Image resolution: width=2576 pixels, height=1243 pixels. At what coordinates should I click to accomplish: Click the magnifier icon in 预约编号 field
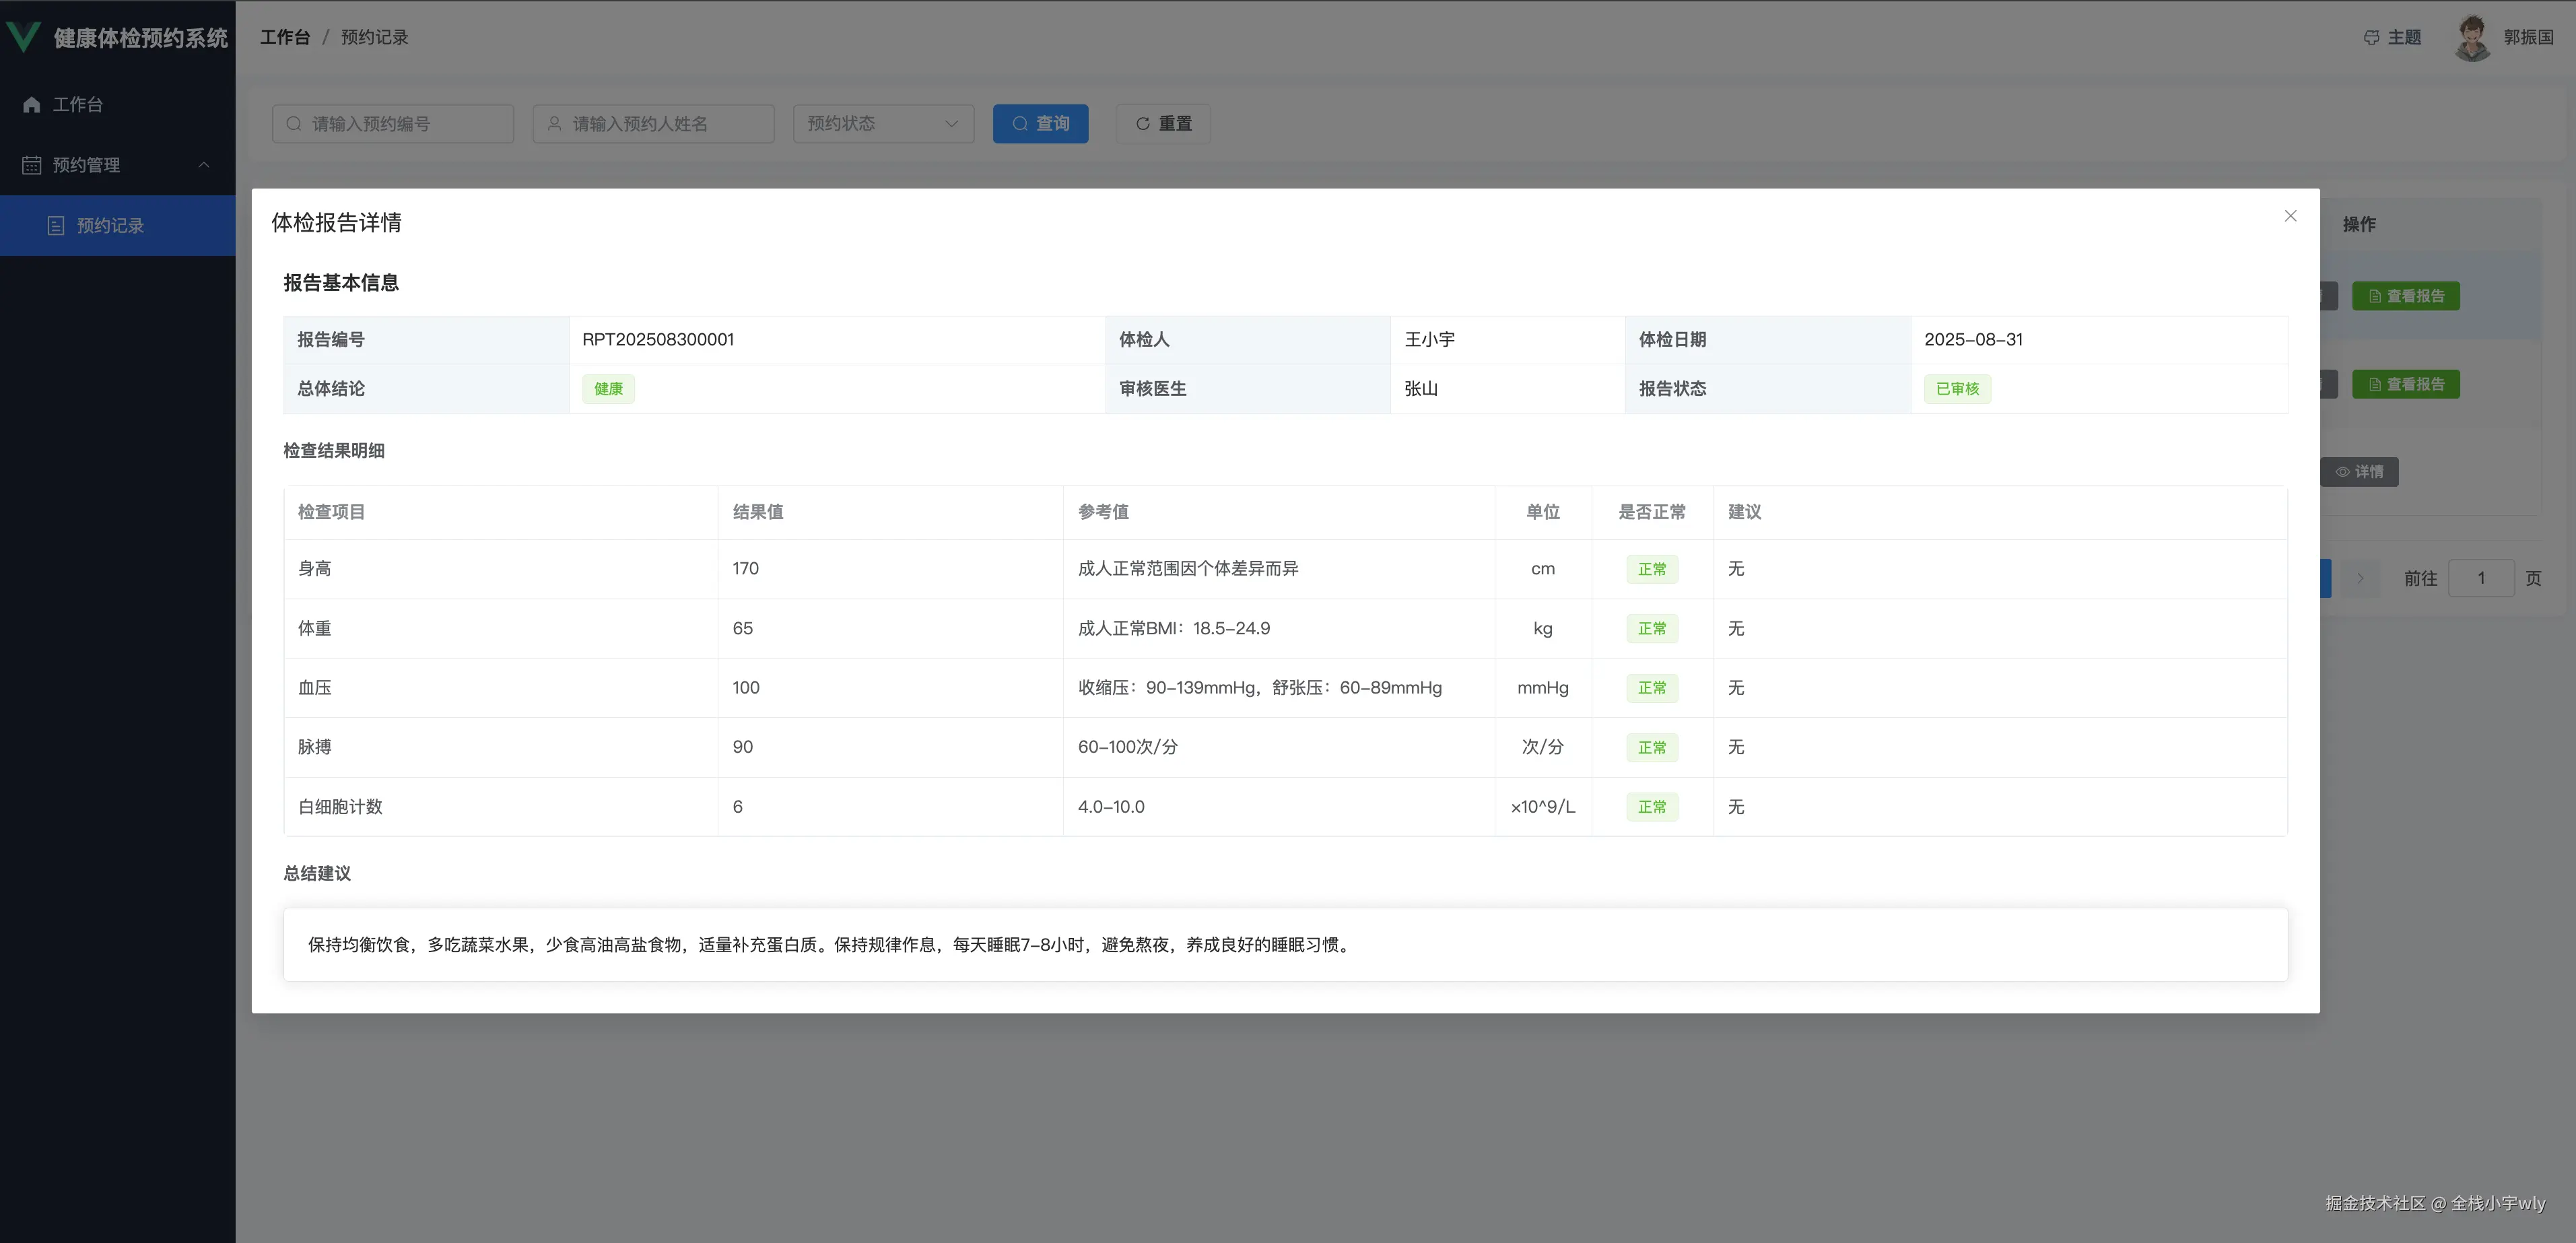tap(294, 124)
